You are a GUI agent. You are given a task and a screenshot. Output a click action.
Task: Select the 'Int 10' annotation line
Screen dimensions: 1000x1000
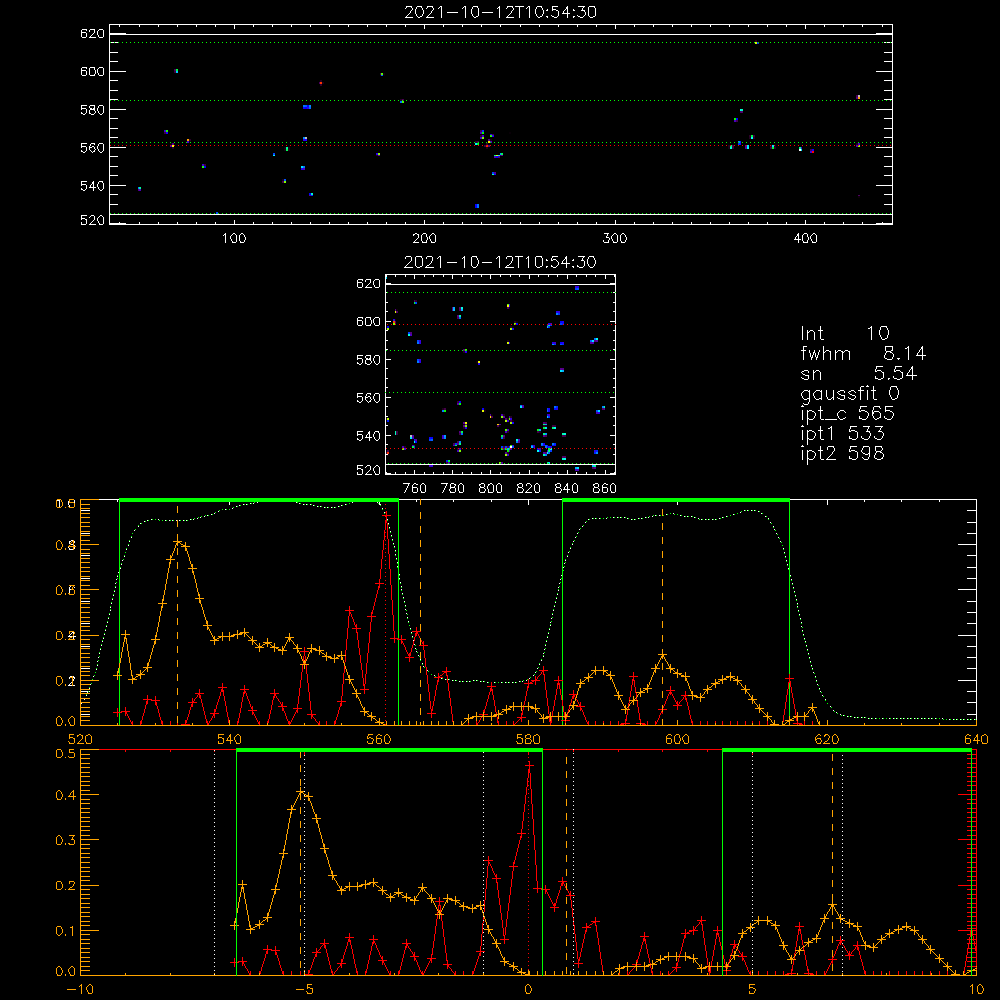[x=844, y=333]
